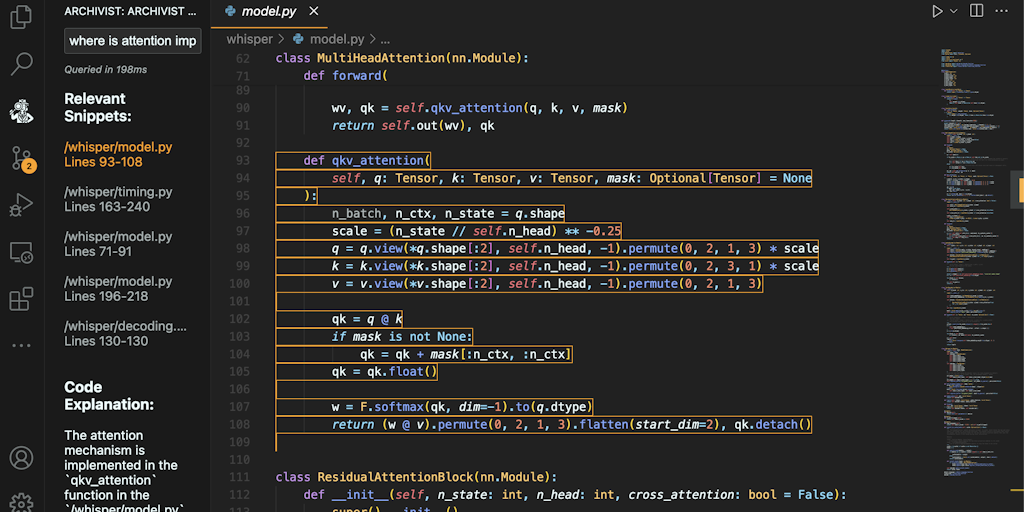The height and width of the screenshot is (512, 1024).
Task: Click the Accounts profile icon
Action: (21, 458)
